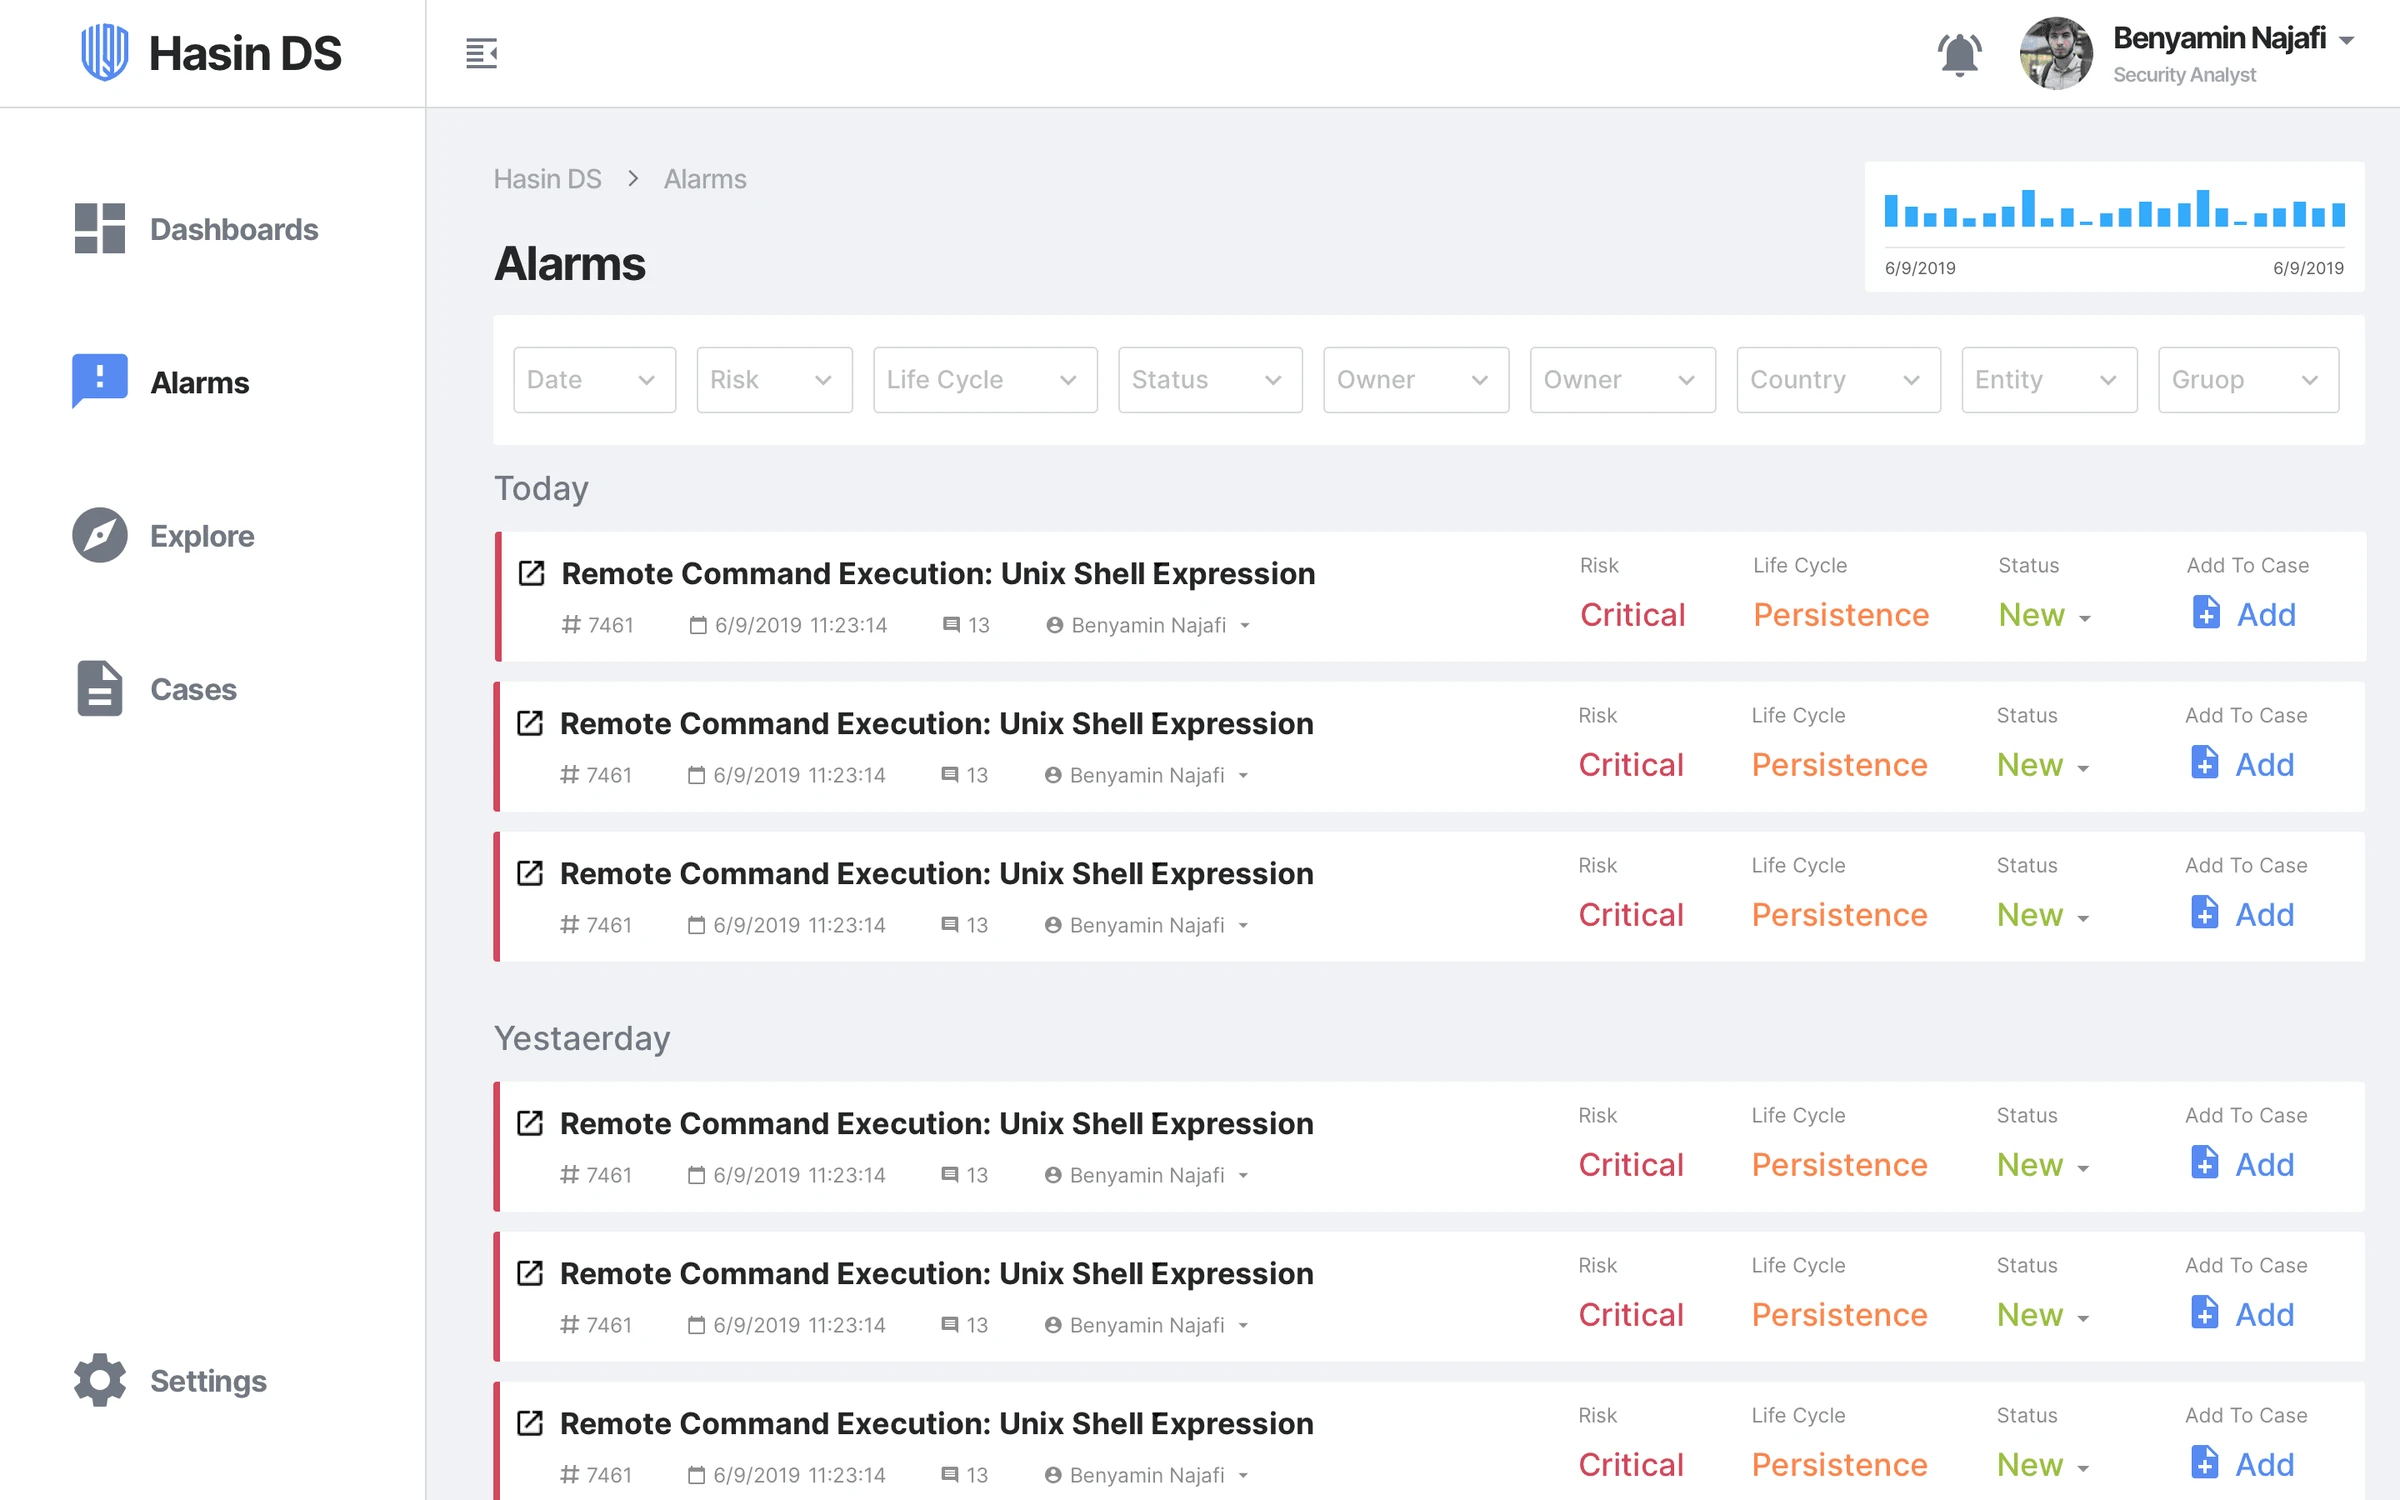Add the last visible alarm to case
Viewport: 2400px width, 1500px height.
2241,1464
